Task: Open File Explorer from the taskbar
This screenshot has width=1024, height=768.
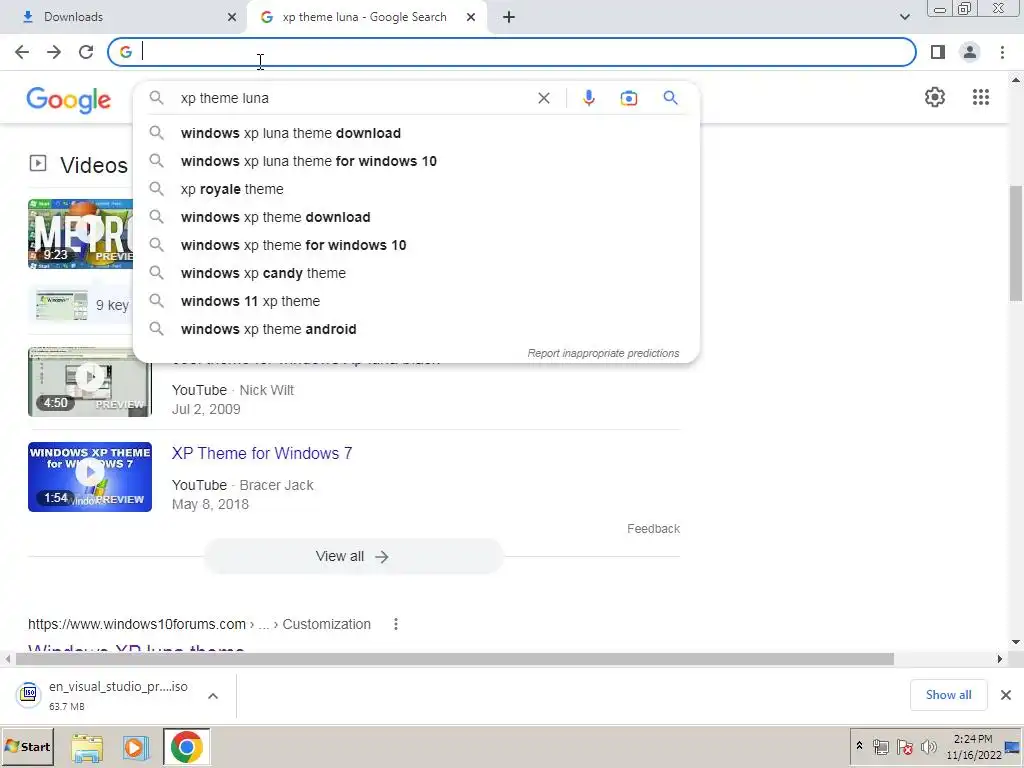Action: 87,747
